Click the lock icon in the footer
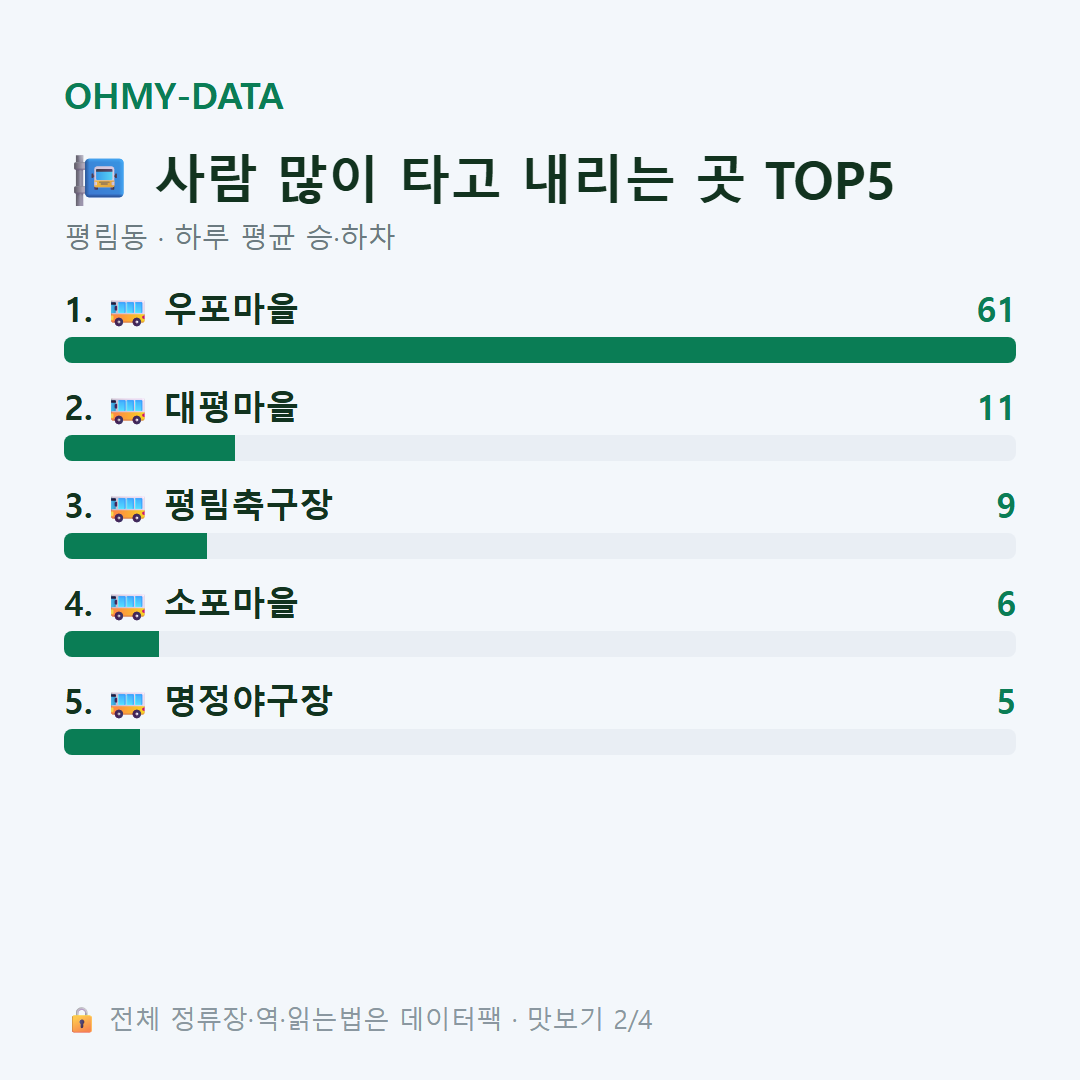The width and height of the screenshot is (1080, 1080). click(x=81, y=1020)
